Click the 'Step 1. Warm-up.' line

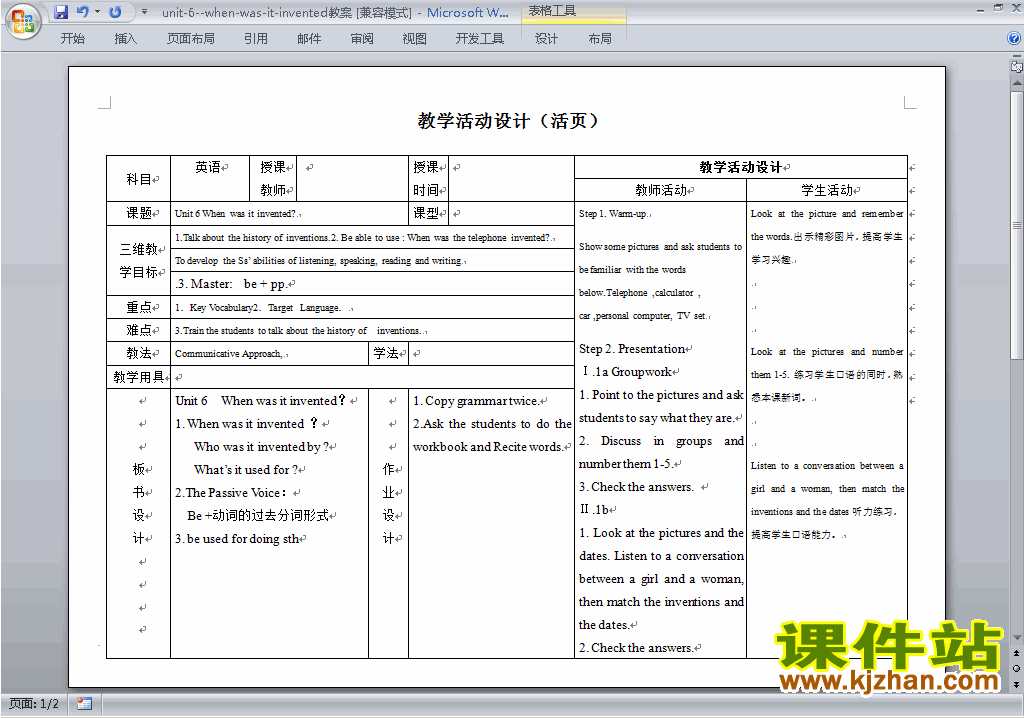coord(613,214)
